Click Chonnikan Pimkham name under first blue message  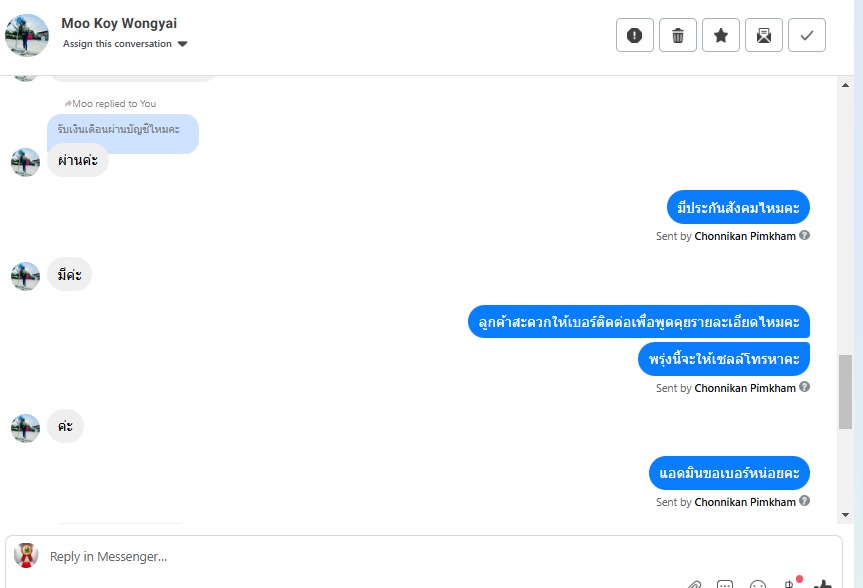[x=745, y=236]
